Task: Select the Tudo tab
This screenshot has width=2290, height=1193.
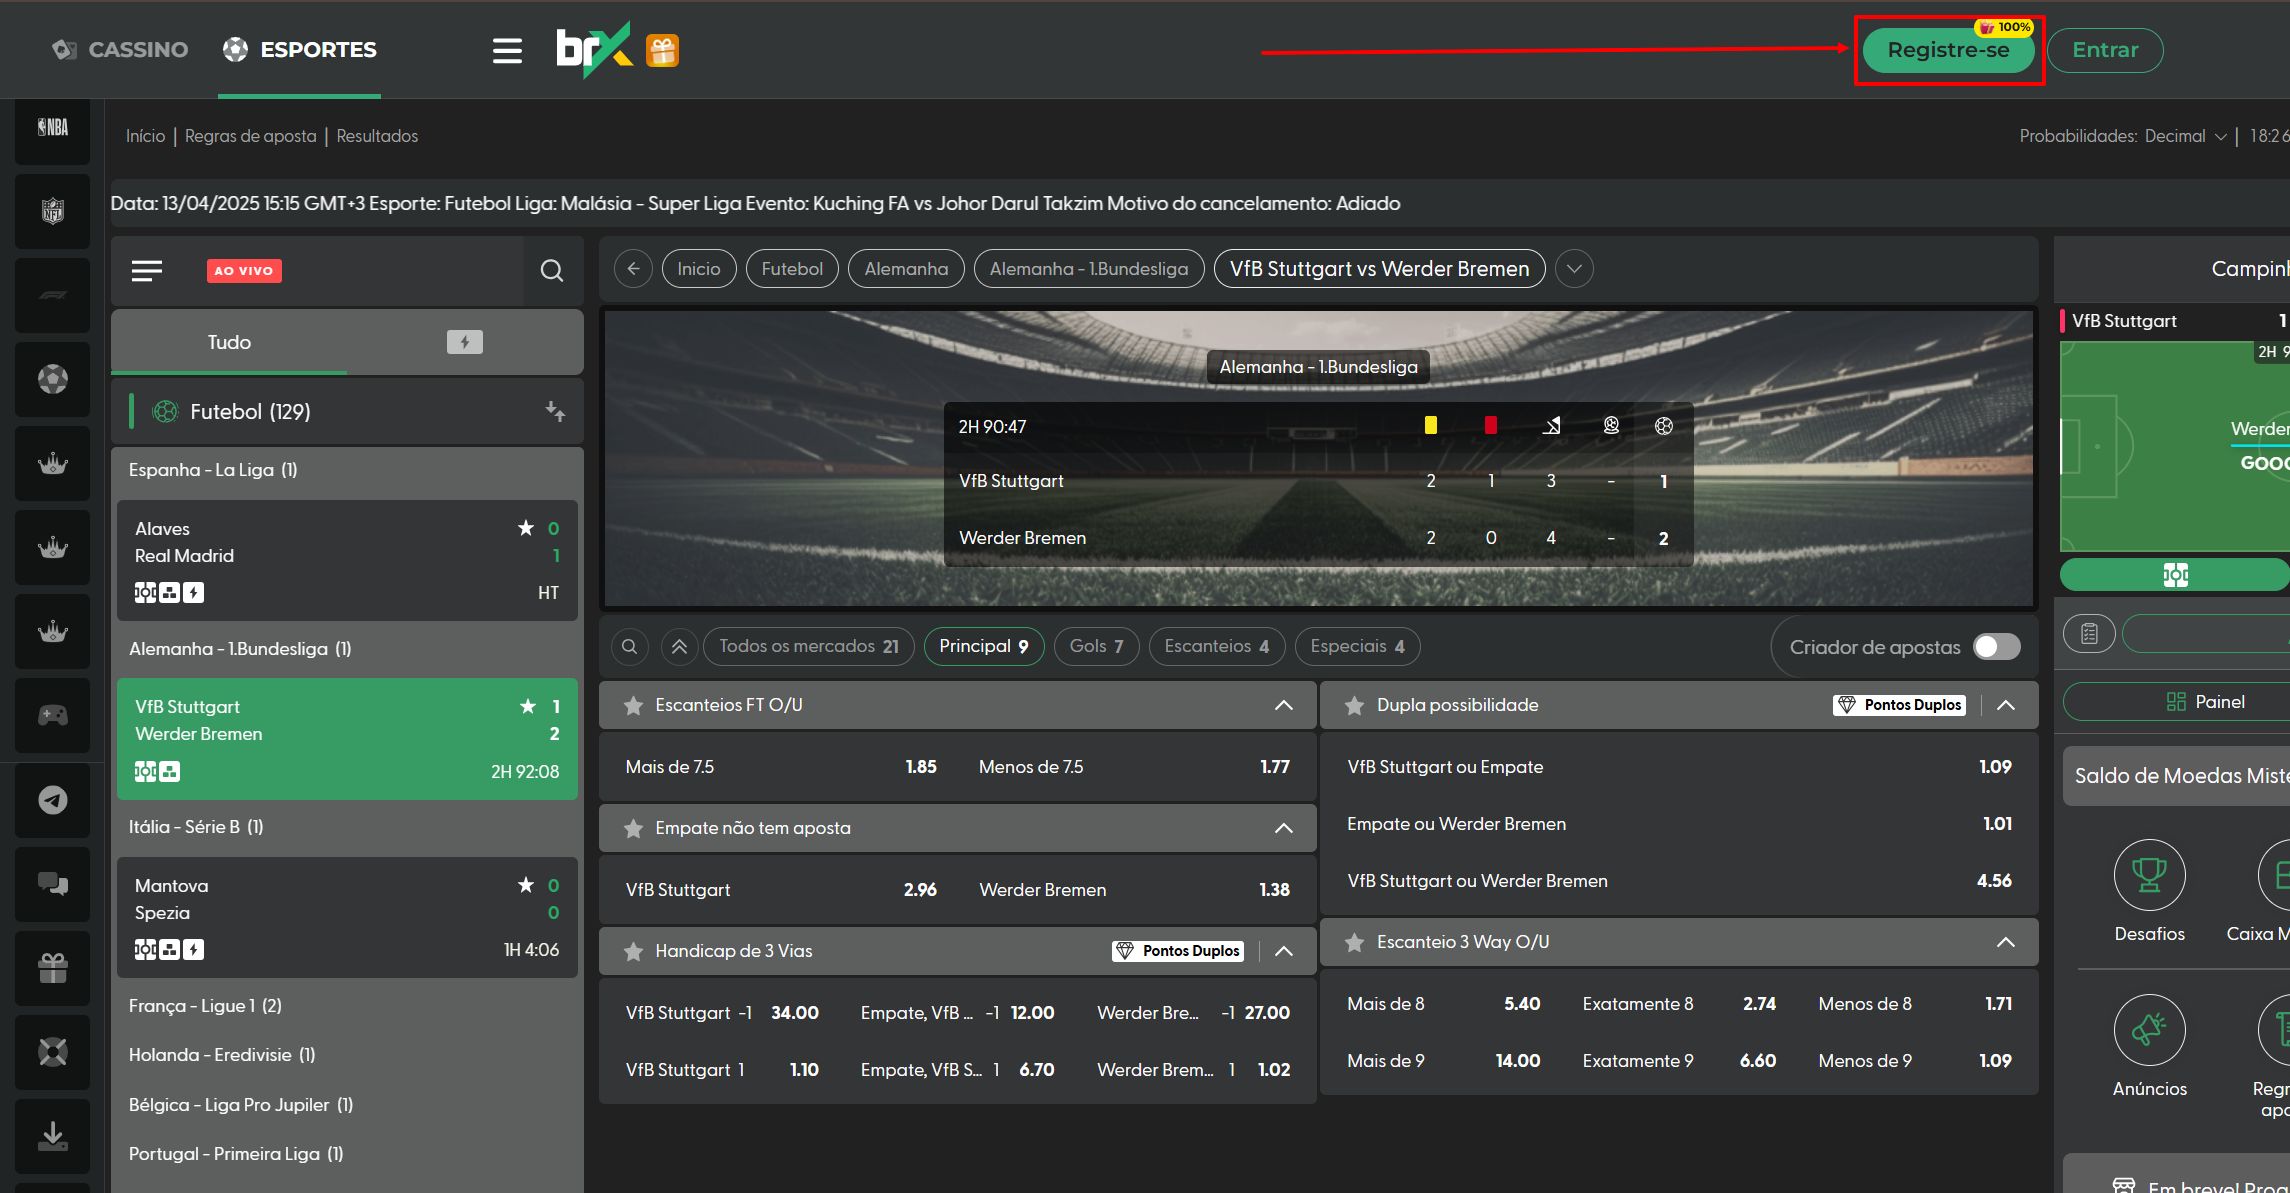Action: (x=229, y=342)
